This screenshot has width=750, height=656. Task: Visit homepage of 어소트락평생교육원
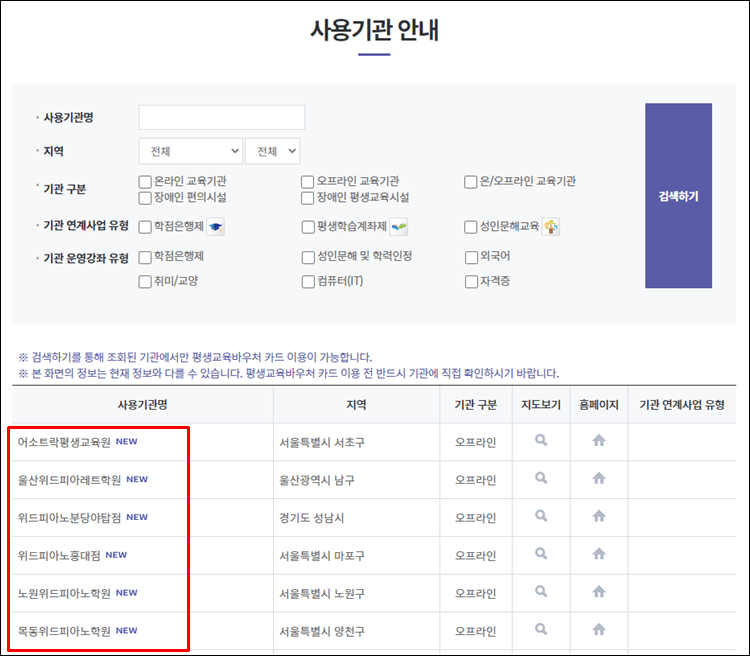click(599, 440)
